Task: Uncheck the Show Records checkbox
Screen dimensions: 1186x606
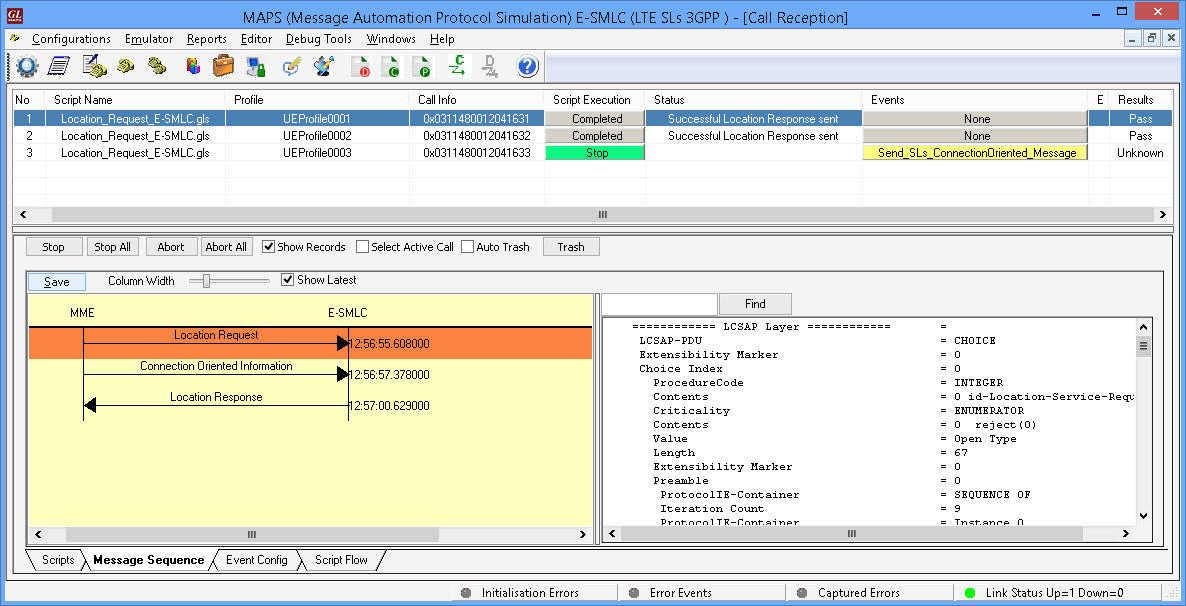Action: point(269,247)
